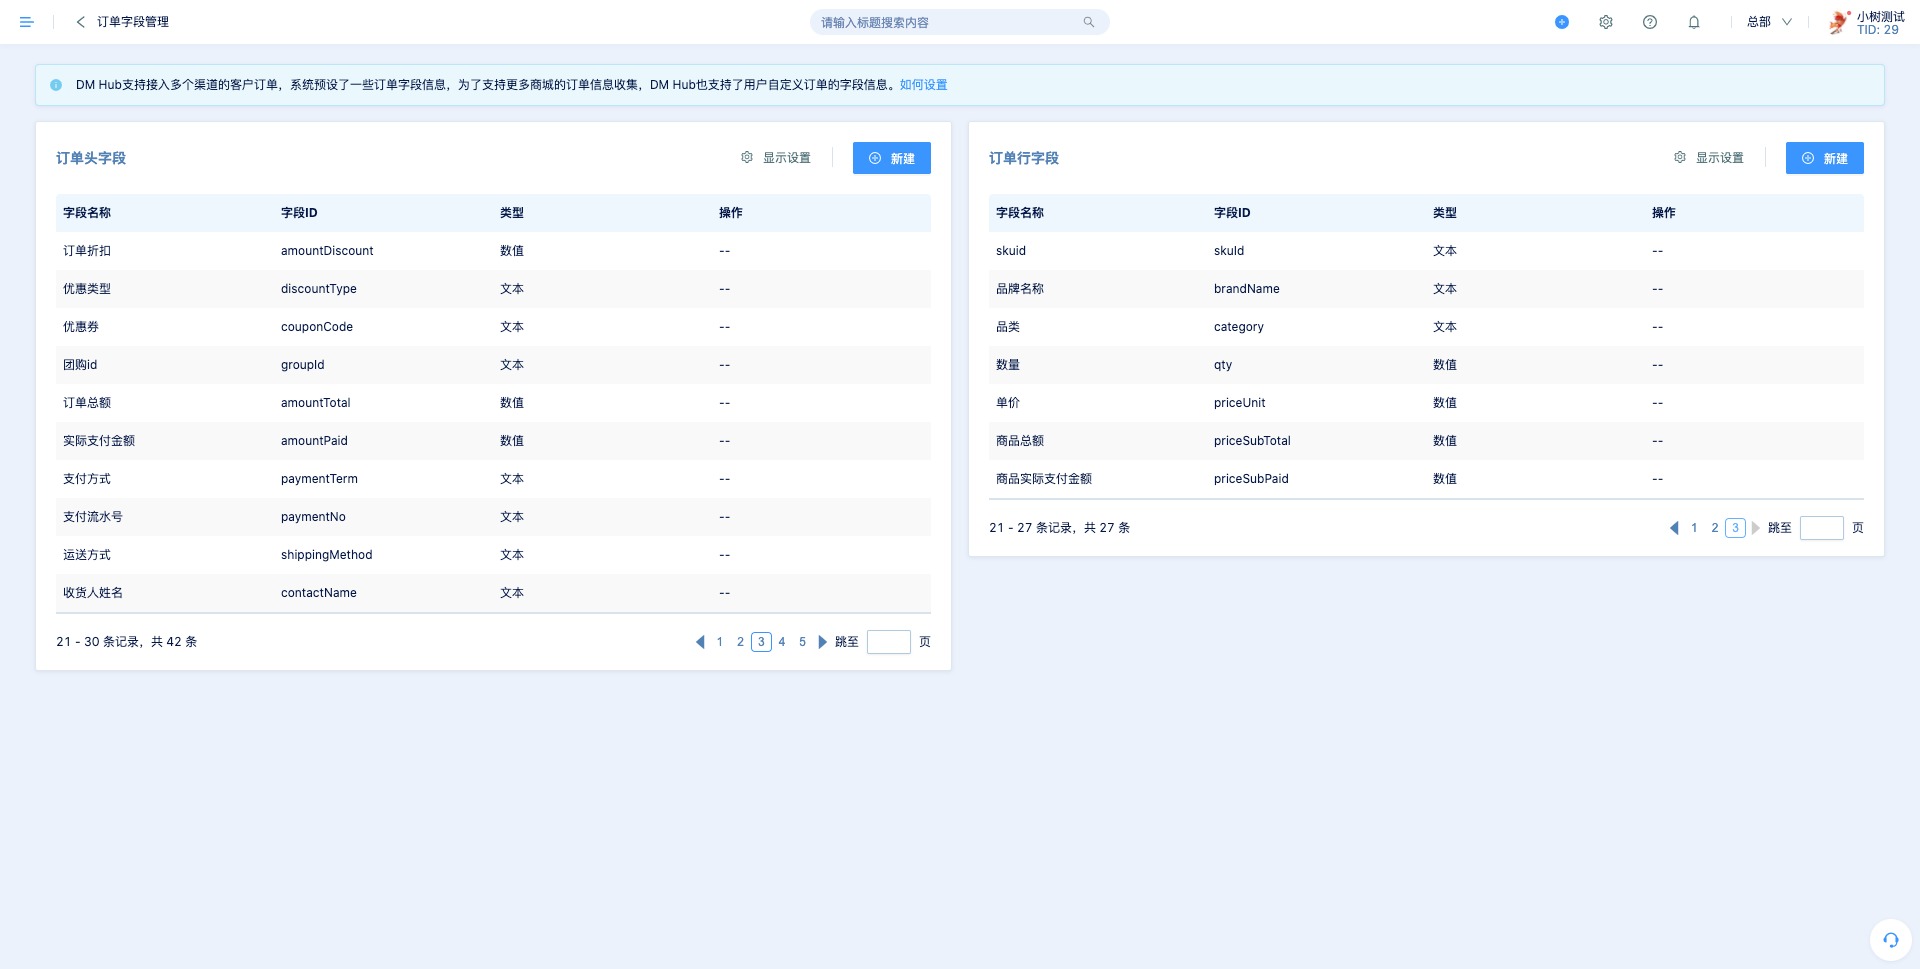
Task: Open the hamburger menu icon
Action: (x=27, y=22)
